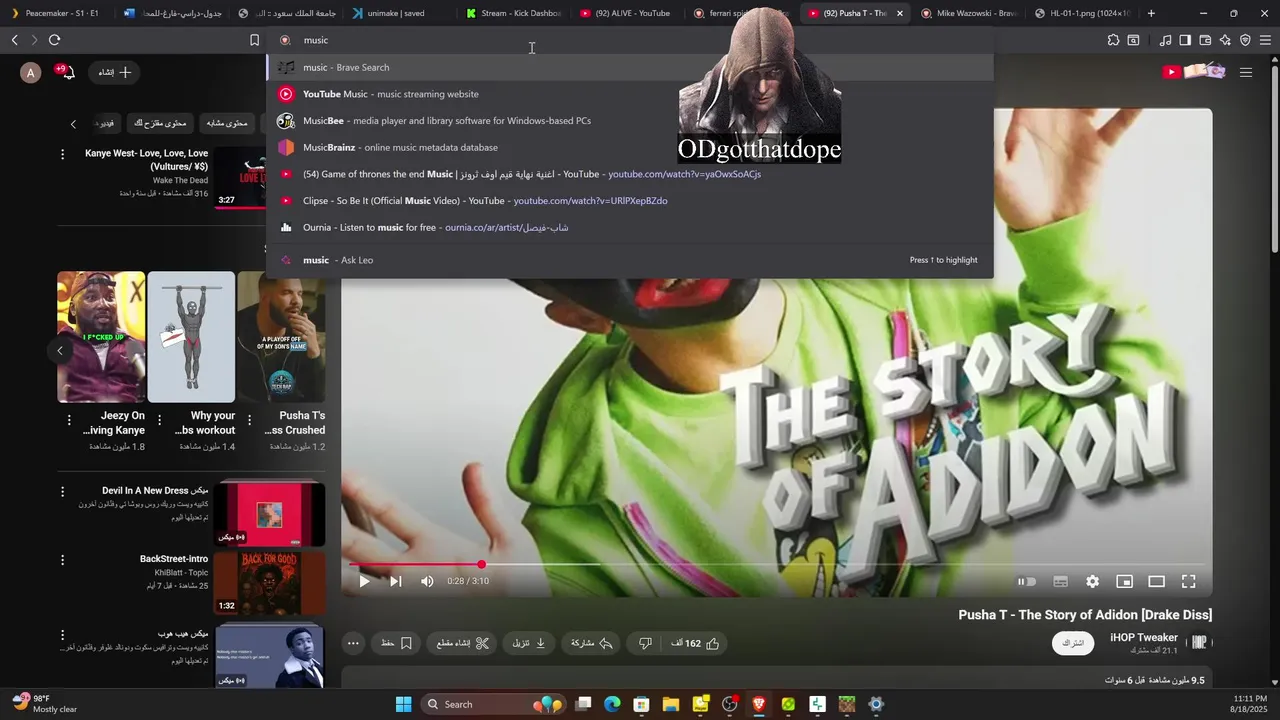Open Brave Leo AI sparkle icon

coord(1225,40)
